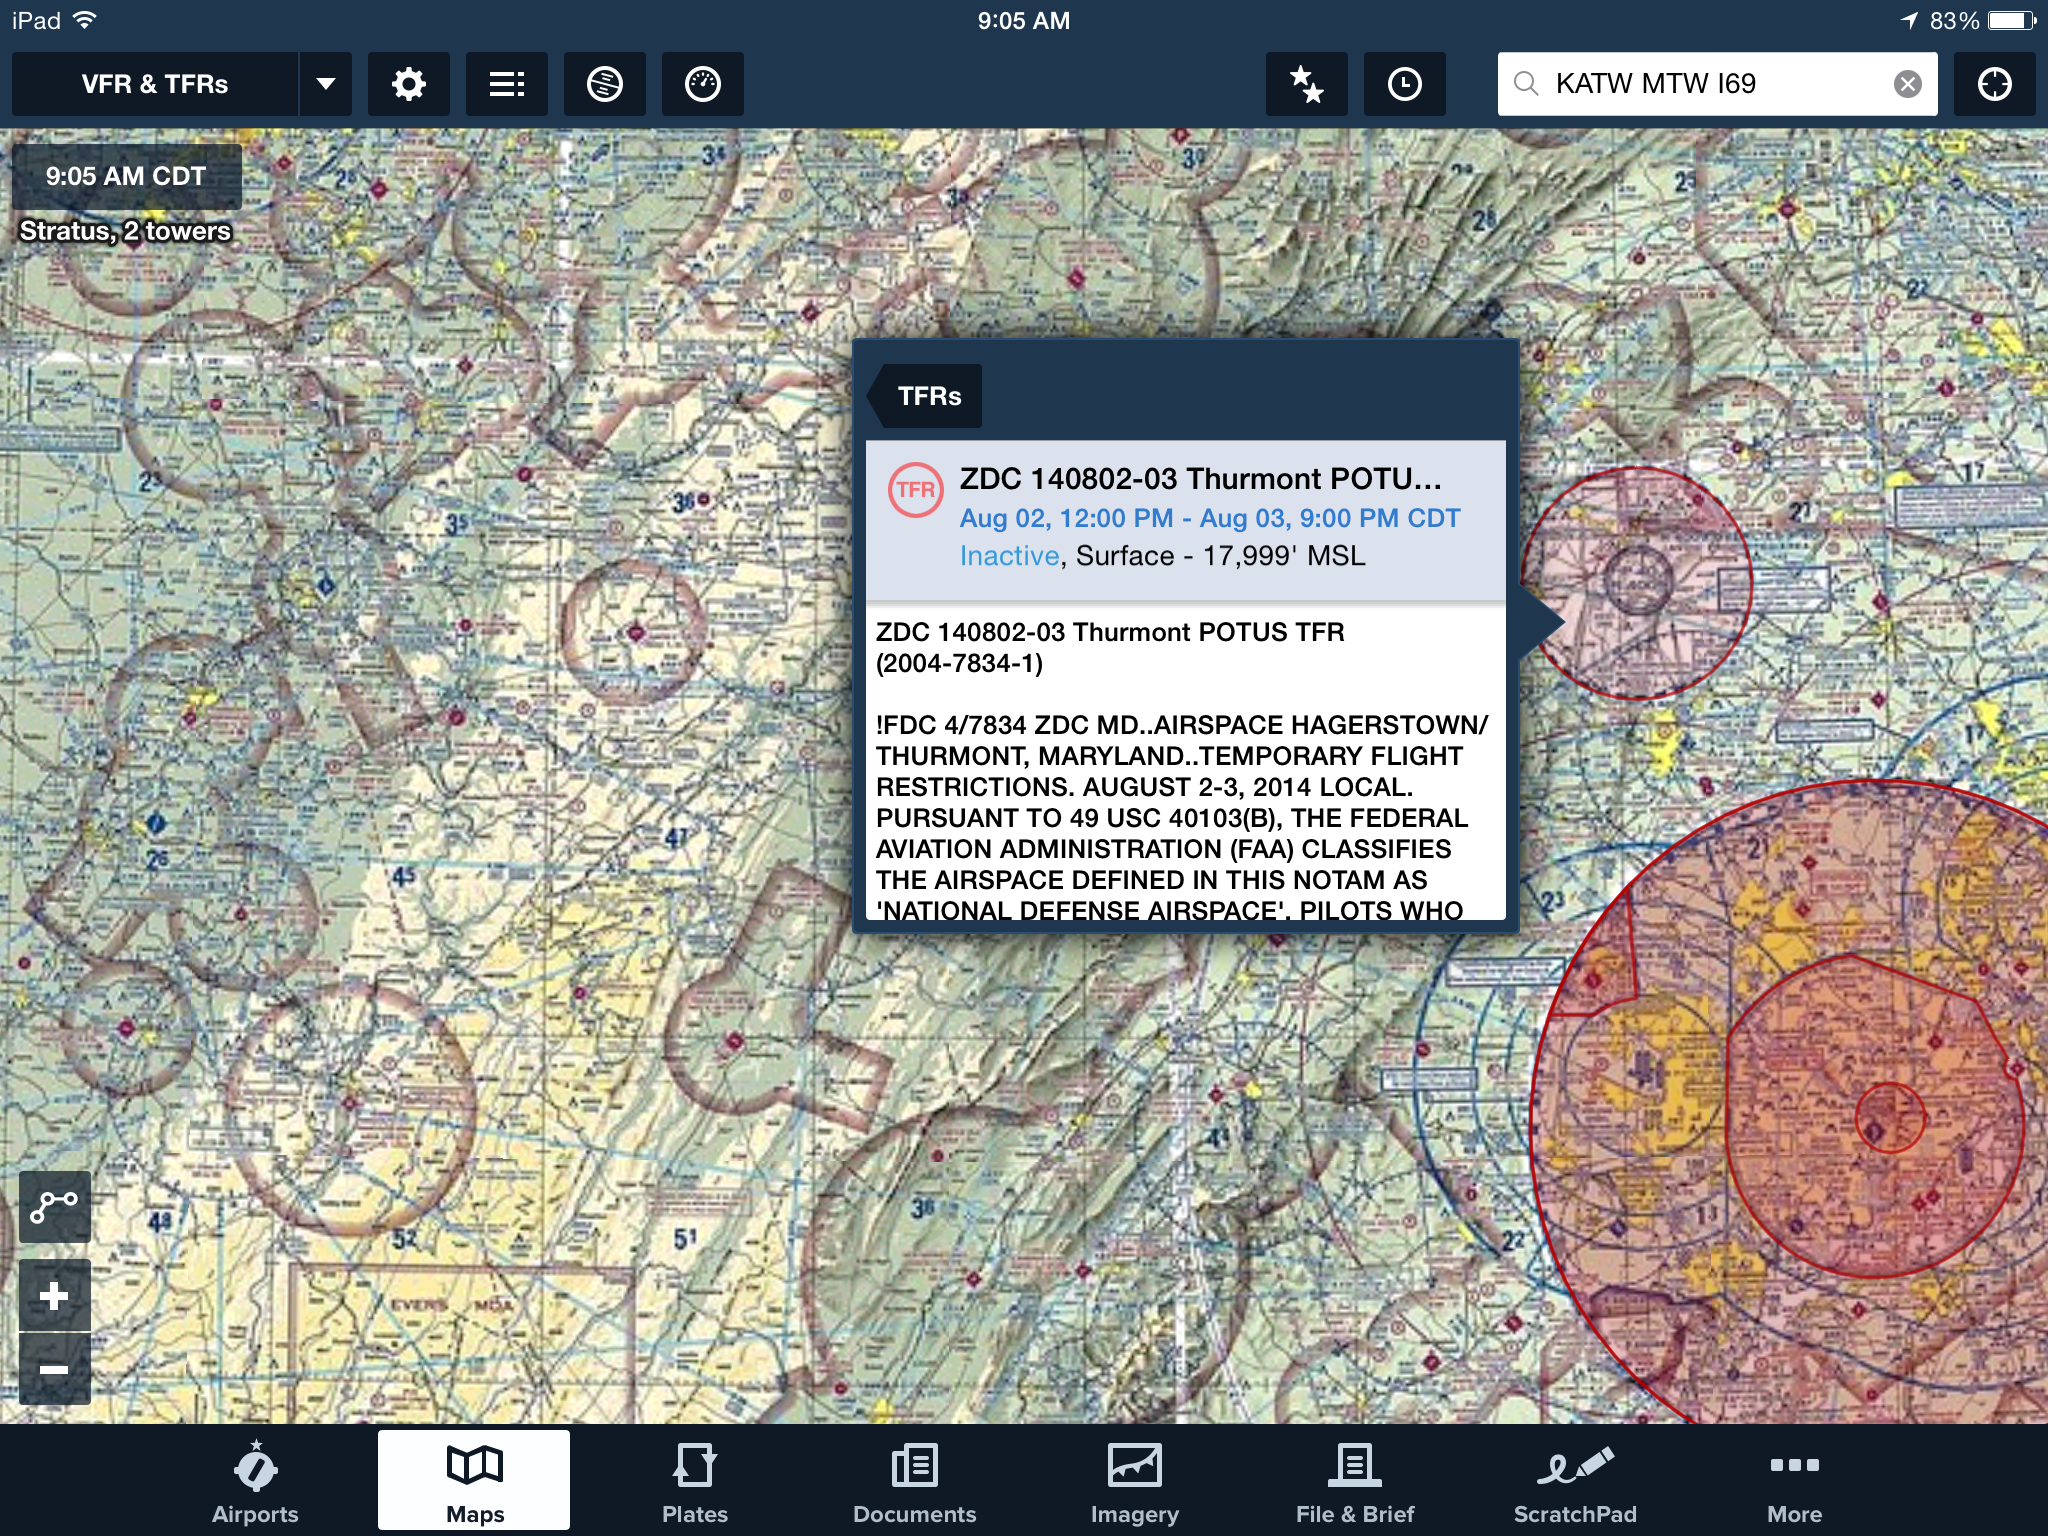
Task: Activate the route editor tool
Action: click(55, 1206)
